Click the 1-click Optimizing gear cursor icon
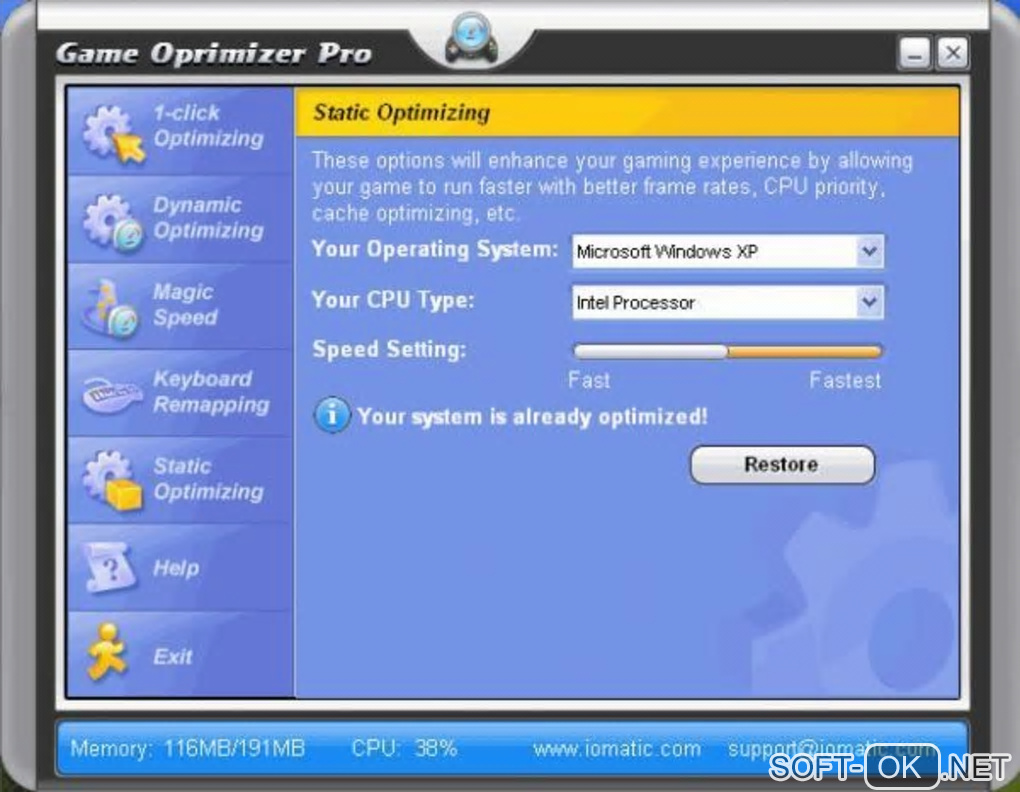 tap(113, 133)
